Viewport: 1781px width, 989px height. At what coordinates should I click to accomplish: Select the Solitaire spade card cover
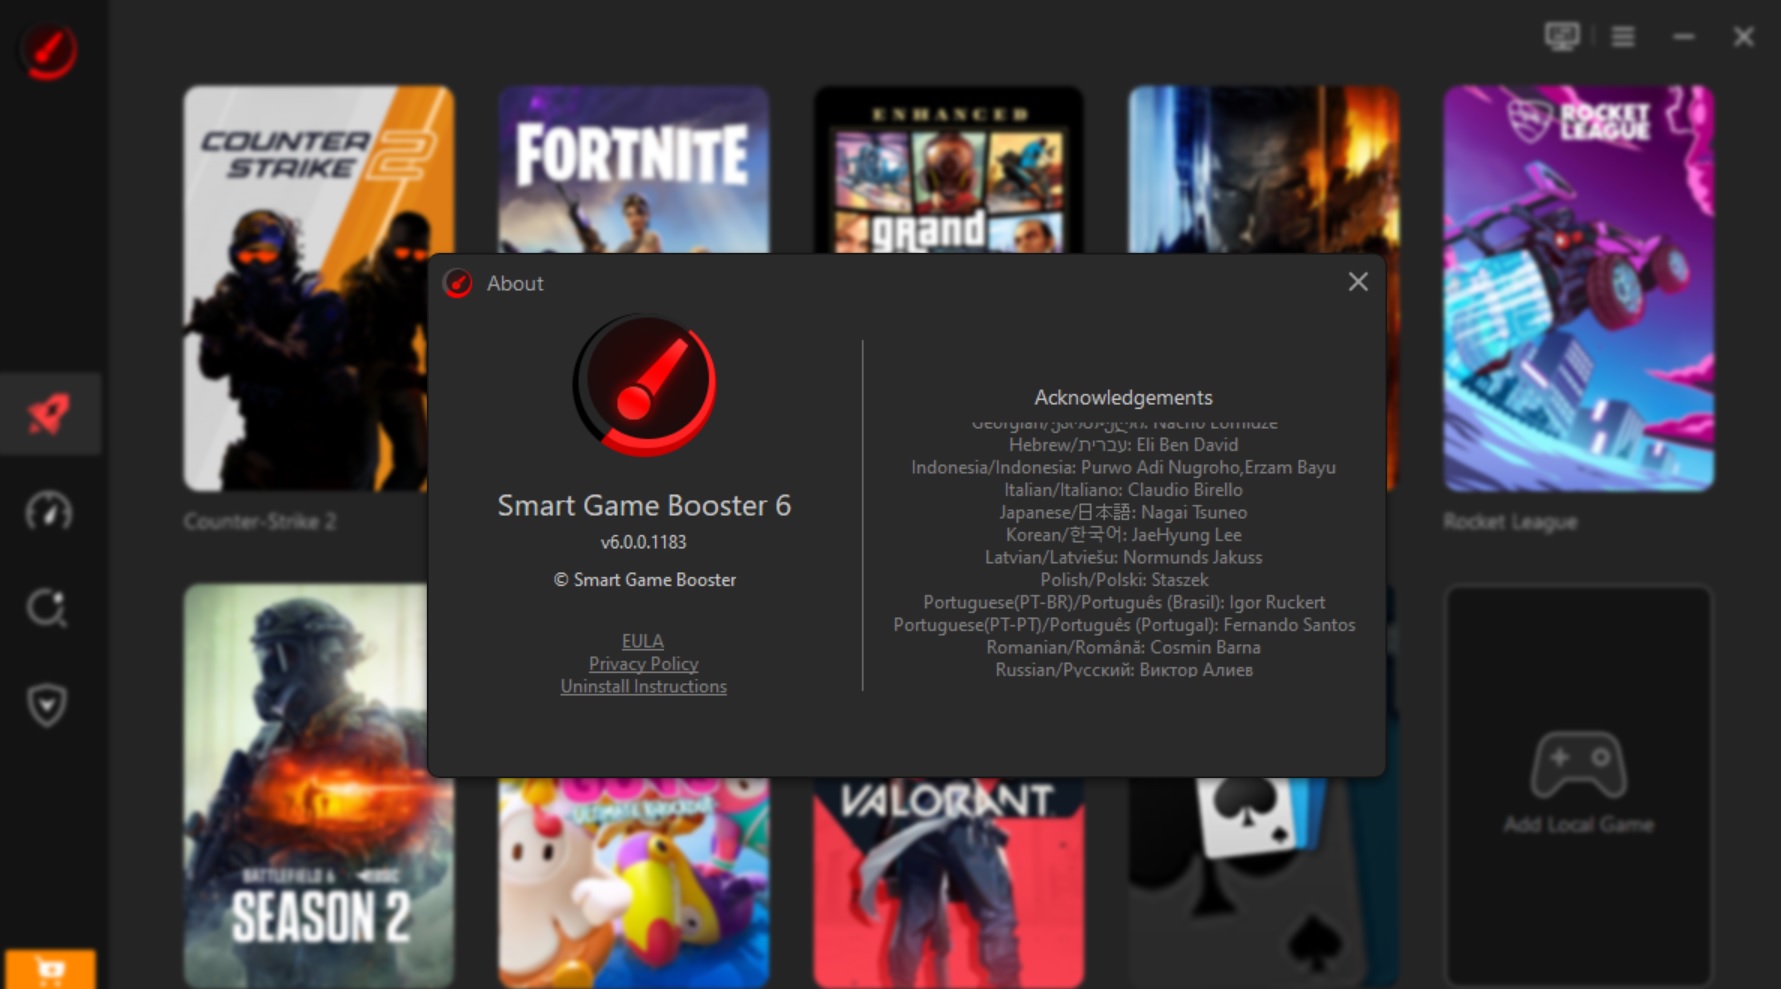[x=1263, y=883]
